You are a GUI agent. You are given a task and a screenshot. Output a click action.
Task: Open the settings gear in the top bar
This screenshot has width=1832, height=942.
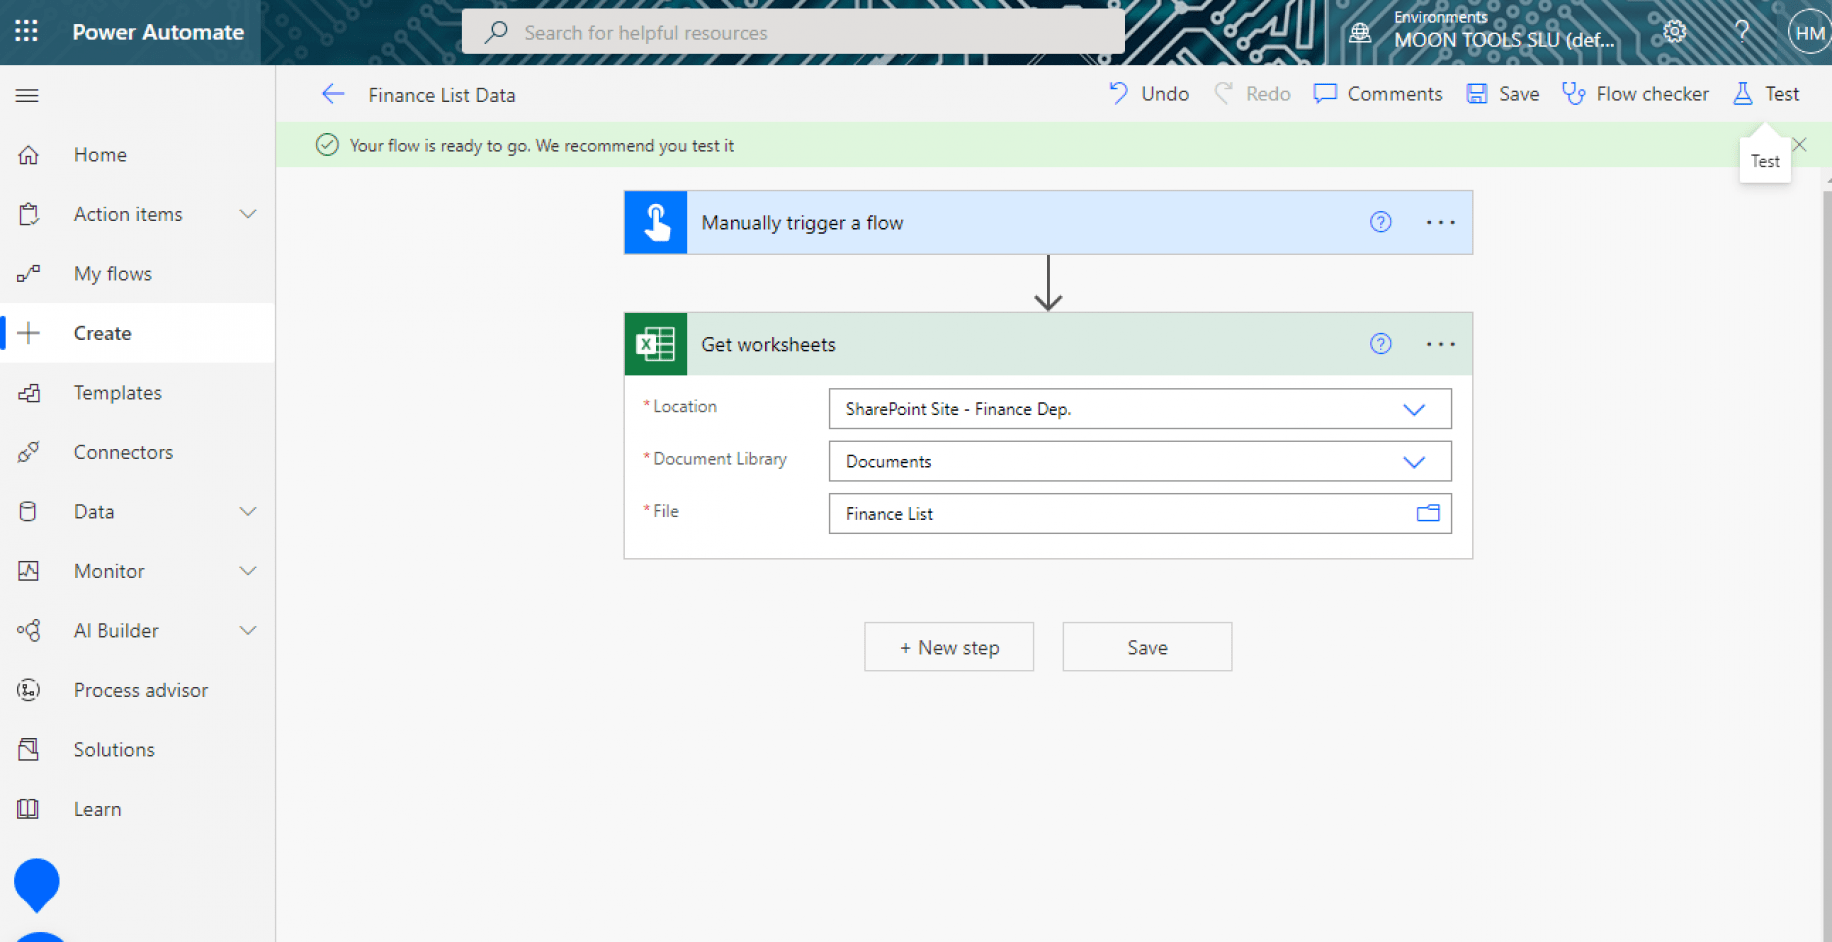point(1673,31)
